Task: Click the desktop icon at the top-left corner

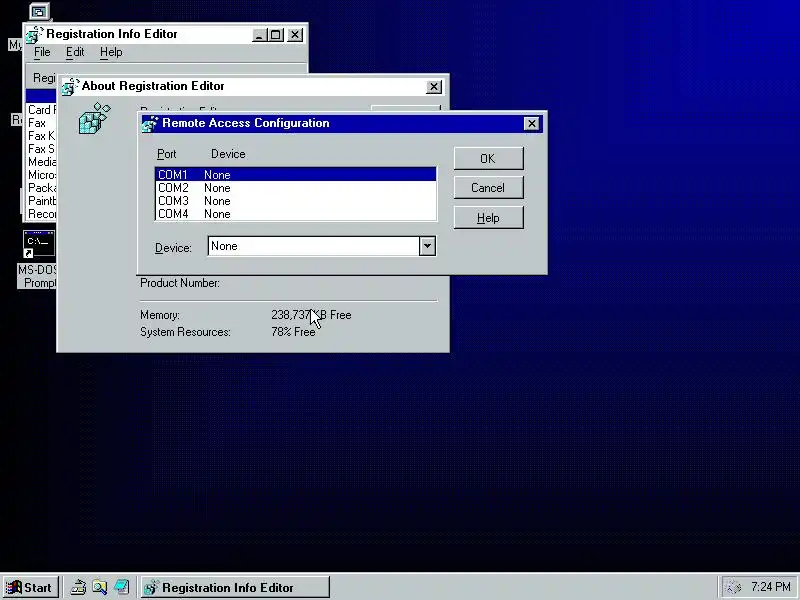Action: tap(39, 11)
